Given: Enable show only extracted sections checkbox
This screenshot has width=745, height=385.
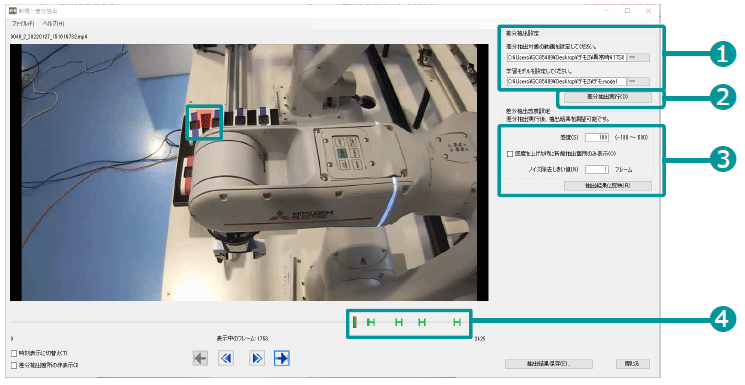Looking at the screenshot, I should (x=14, y=365).
